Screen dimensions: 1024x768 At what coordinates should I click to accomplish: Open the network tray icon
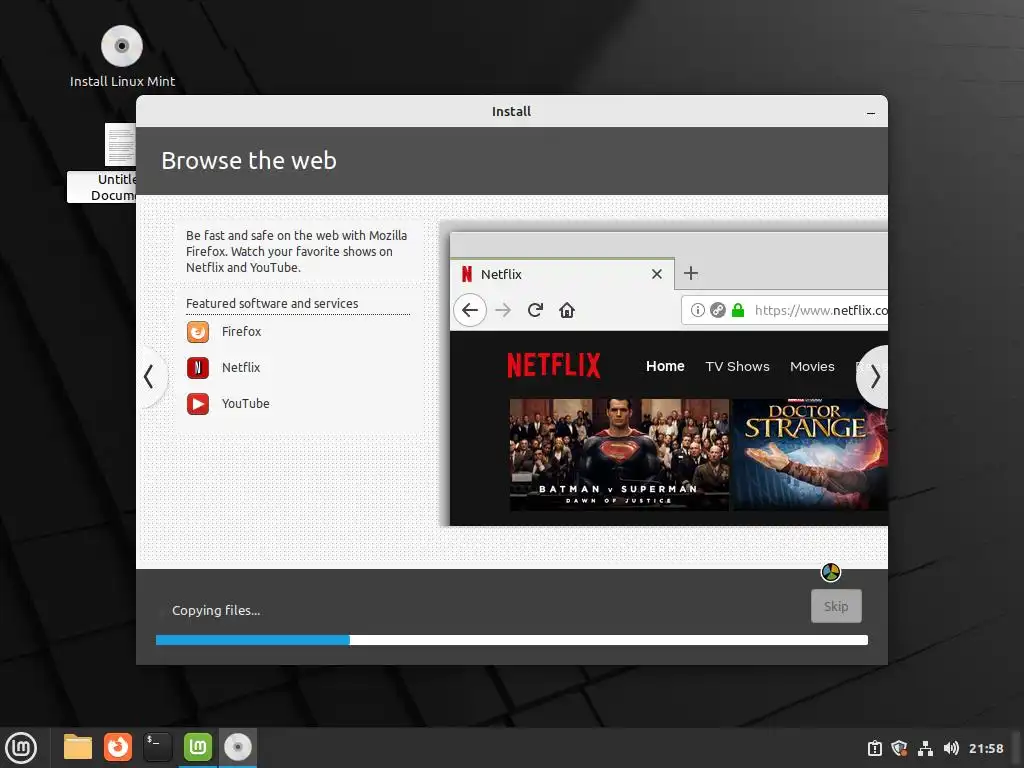click(x=925, y=748)
